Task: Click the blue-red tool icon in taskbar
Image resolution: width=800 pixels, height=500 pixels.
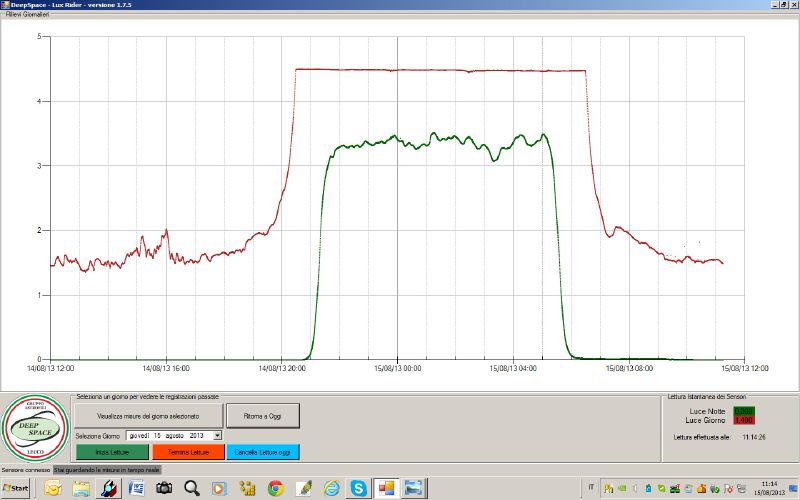Action: 108,488
